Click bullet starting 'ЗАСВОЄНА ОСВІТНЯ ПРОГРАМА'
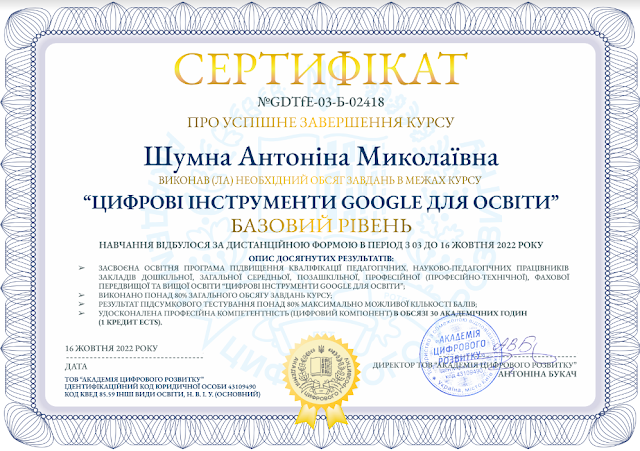Screen dimensions: 640x451 point(333,277)
